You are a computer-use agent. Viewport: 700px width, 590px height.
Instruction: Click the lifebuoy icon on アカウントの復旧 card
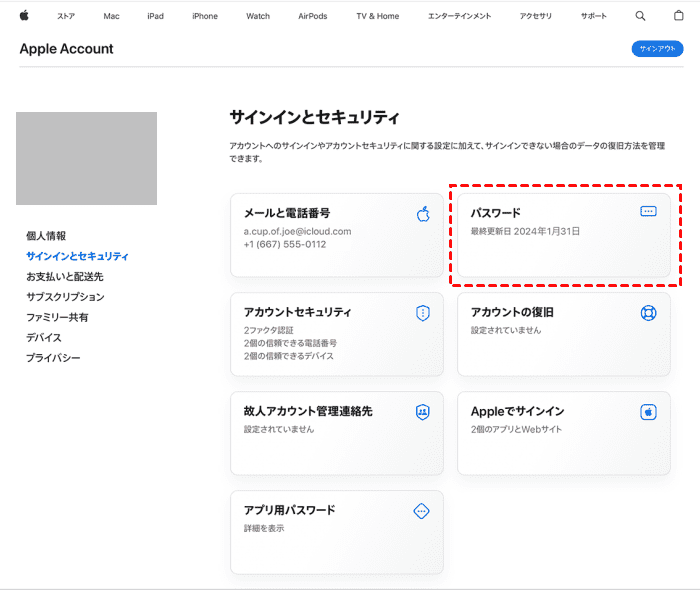pos(648,313)
